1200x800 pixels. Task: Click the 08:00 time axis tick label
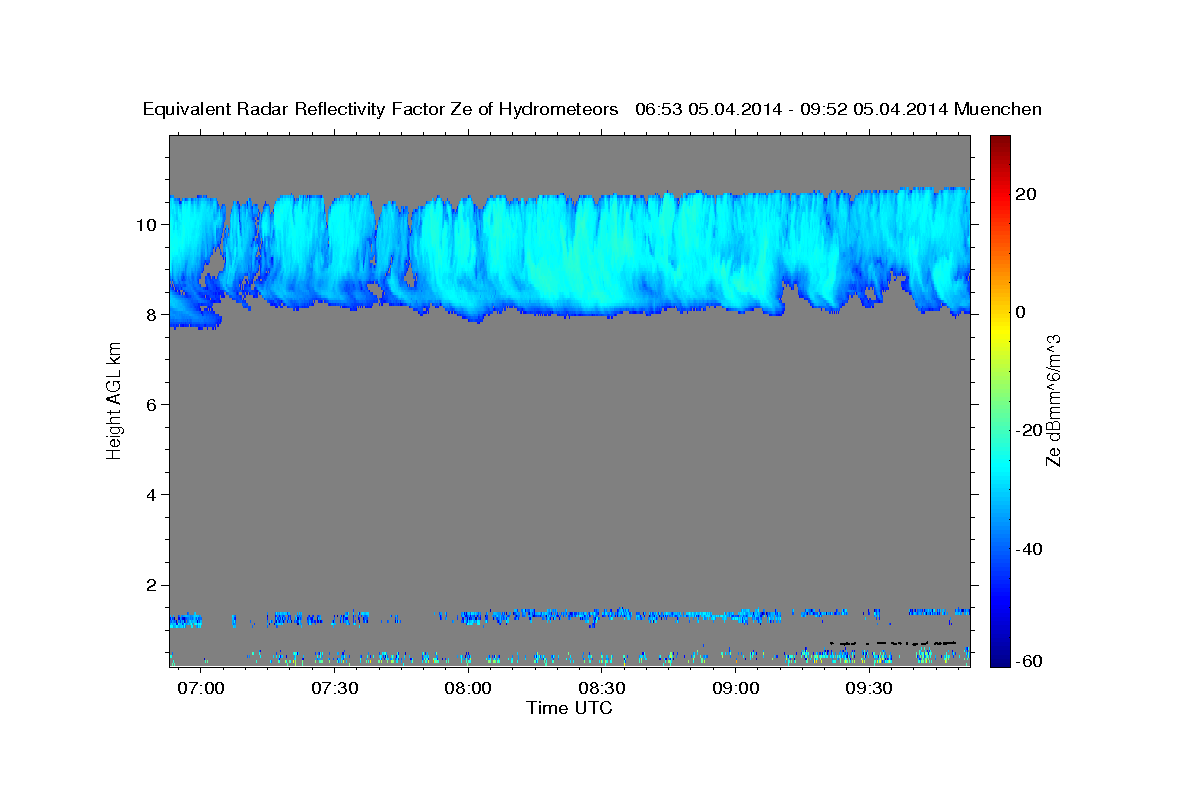pyautogui.click(x=468, y=689)
